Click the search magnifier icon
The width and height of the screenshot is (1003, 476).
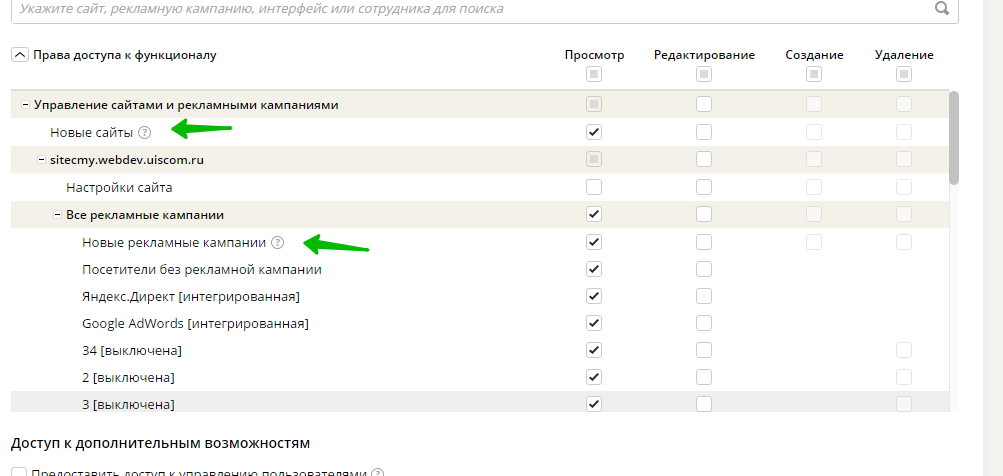[941, 9]
